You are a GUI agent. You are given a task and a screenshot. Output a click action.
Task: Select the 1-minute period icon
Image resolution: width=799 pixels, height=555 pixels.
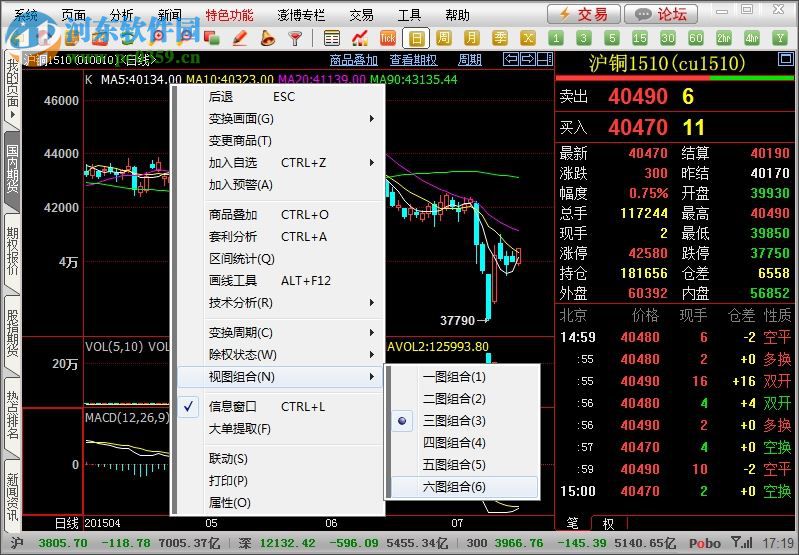556,38
